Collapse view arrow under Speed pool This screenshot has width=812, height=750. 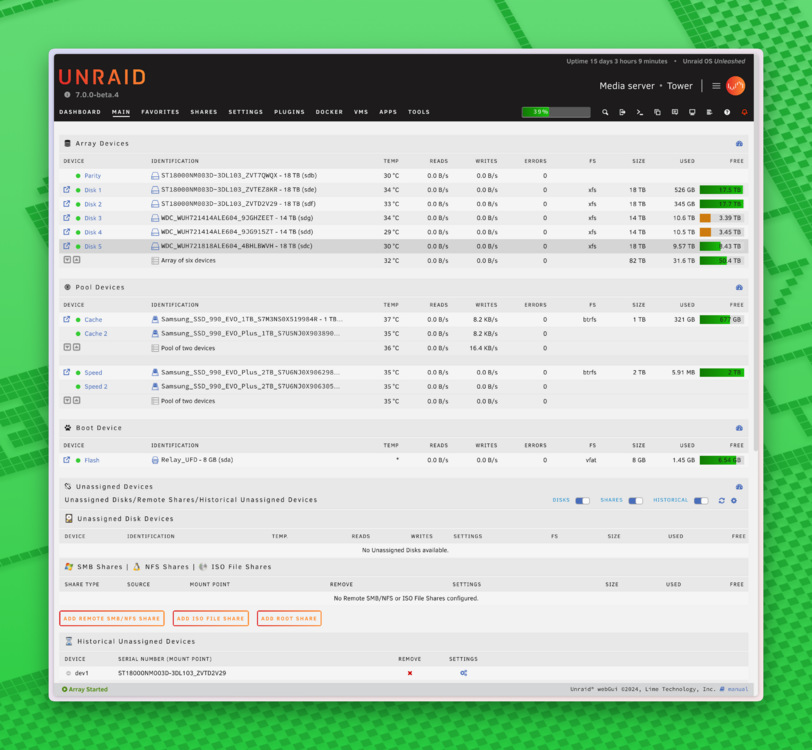click(67, 401)
